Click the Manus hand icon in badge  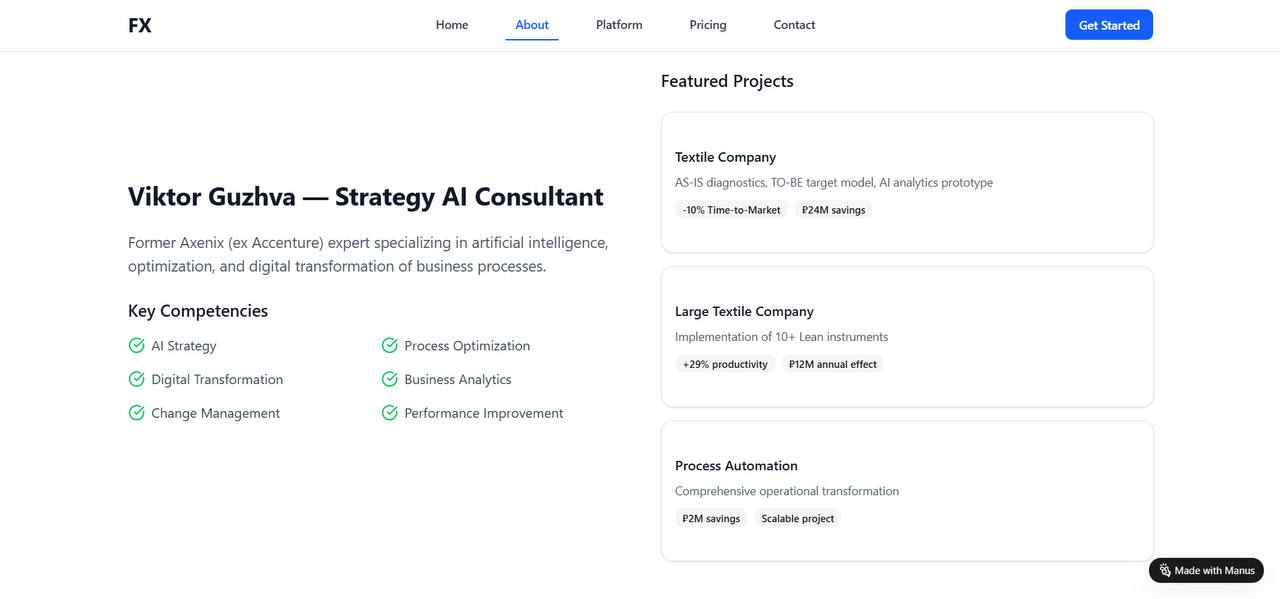(x=1165, y=571)
